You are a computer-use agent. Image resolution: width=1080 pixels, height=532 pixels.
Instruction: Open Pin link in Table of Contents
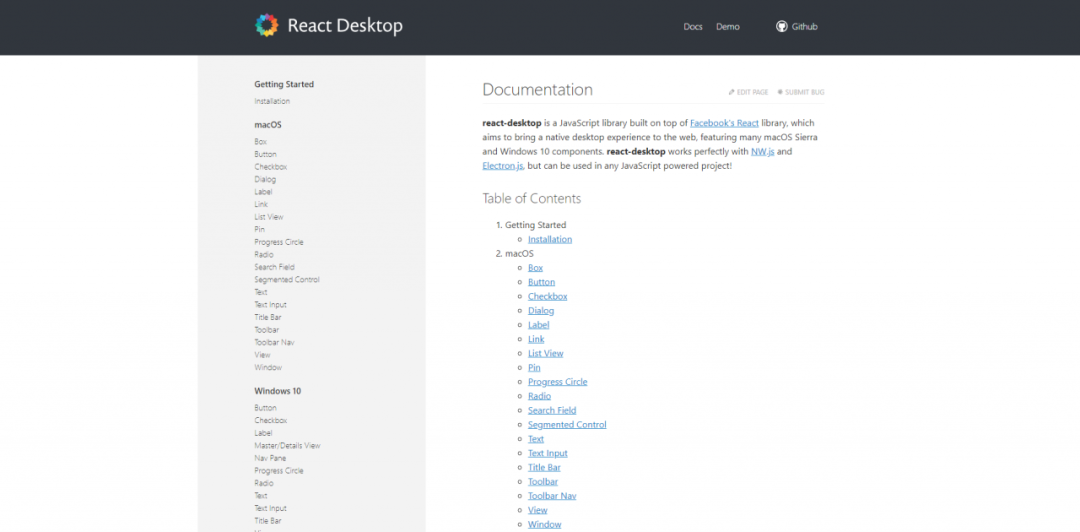(x=534, y=367)
